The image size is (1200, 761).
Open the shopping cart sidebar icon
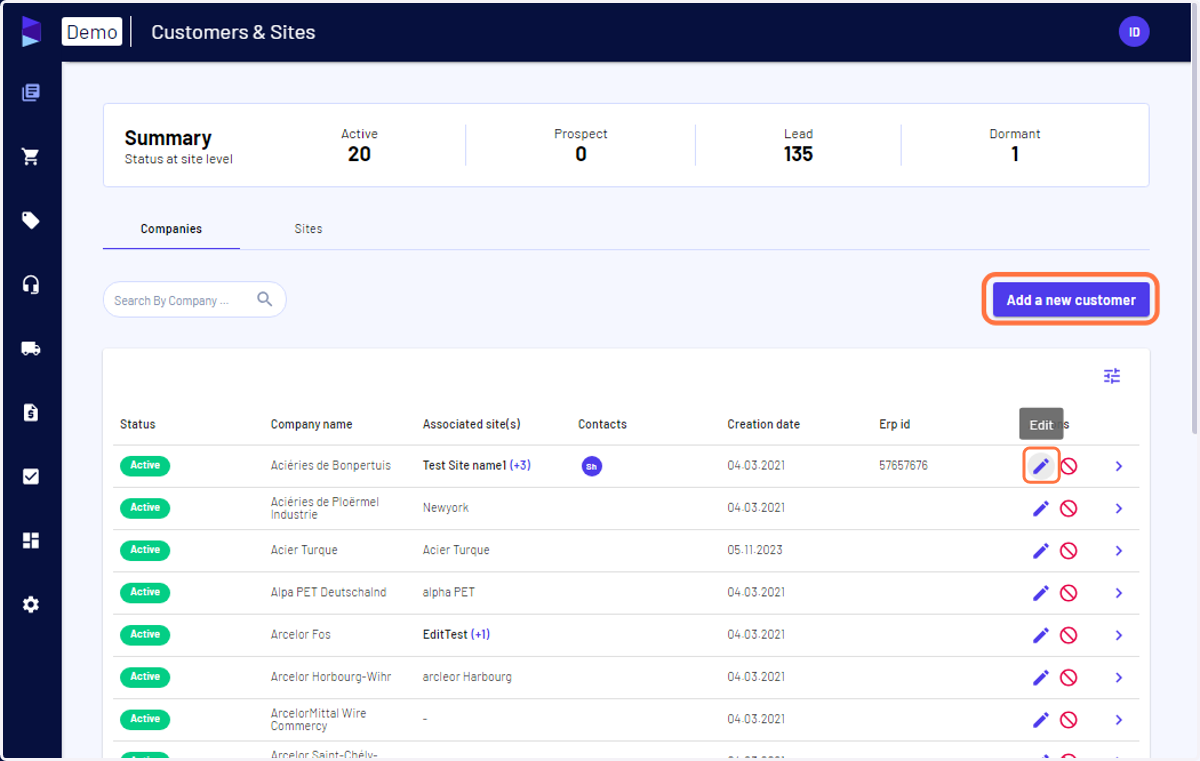click(x=31, y=157)
